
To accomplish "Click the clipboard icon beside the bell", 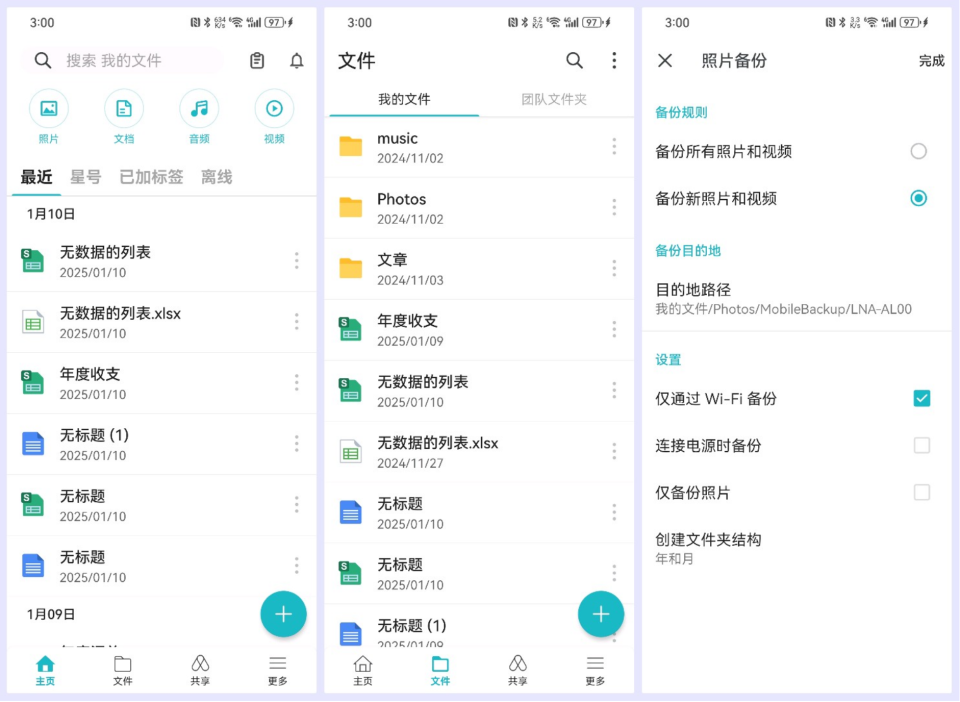I will coord(257,61).
